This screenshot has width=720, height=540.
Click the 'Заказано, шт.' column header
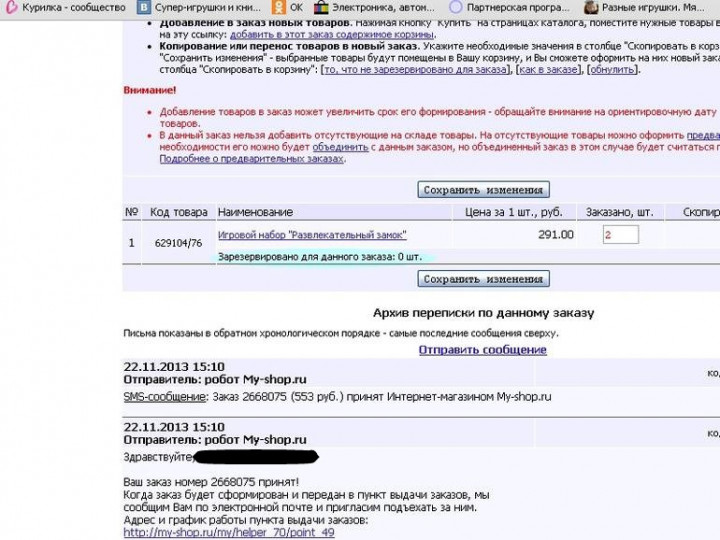619,212
